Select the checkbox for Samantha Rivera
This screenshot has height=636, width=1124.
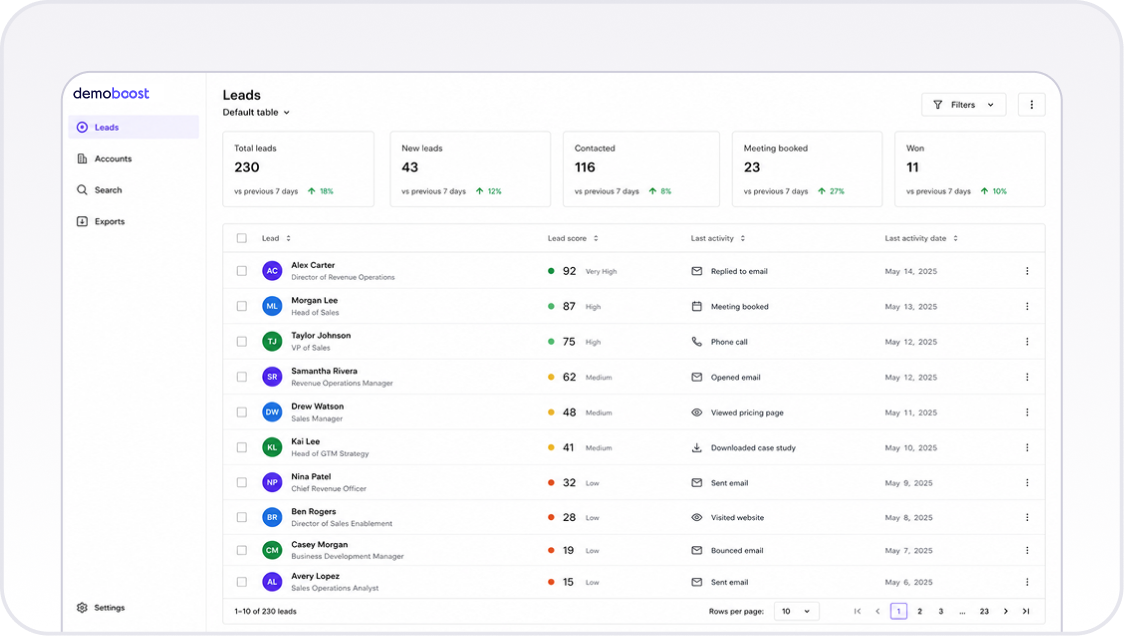coord(242,377)
